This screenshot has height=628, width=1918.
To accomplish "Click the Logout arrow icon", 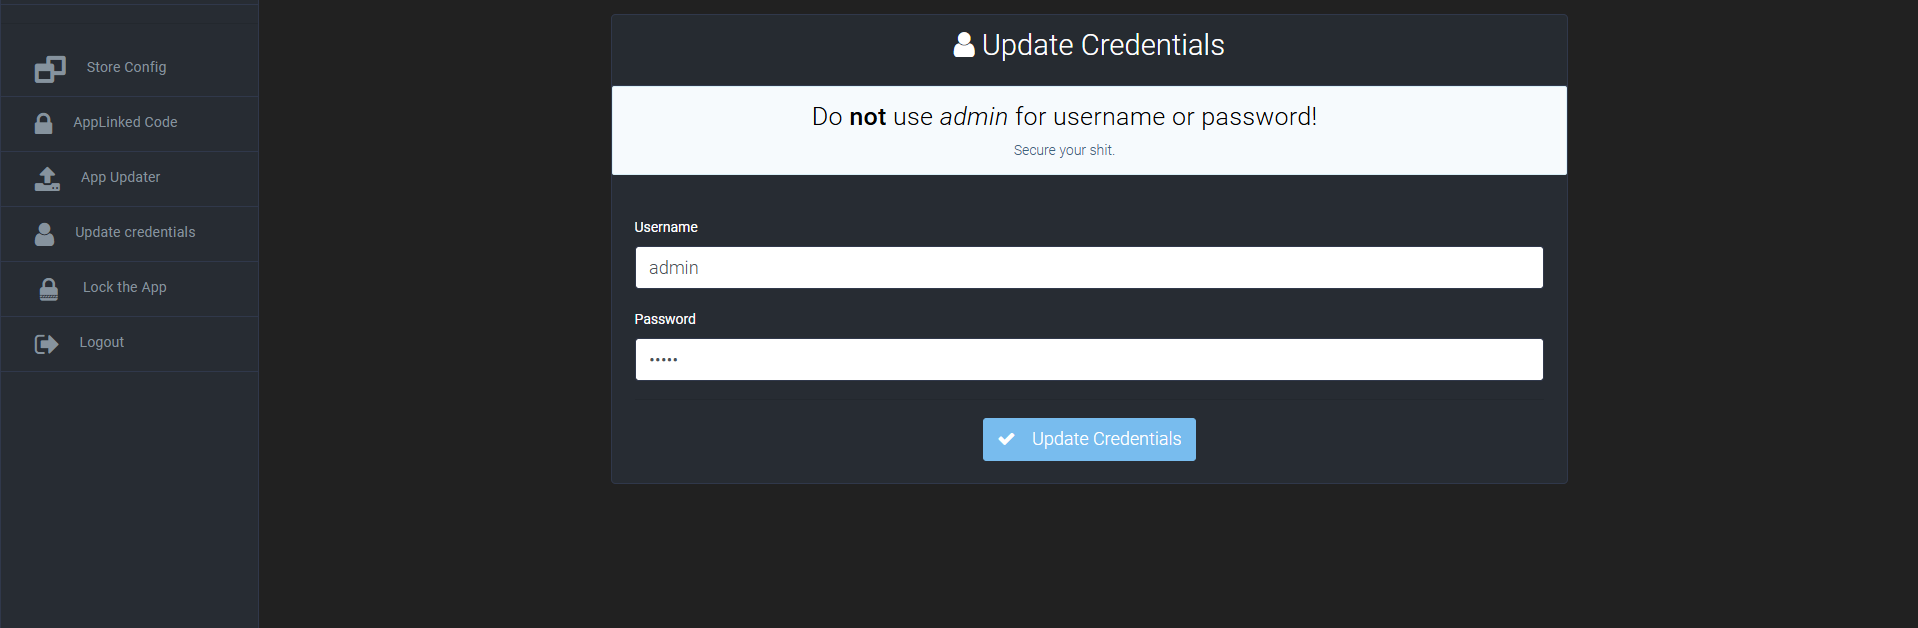I will click(x=46, y=344).
